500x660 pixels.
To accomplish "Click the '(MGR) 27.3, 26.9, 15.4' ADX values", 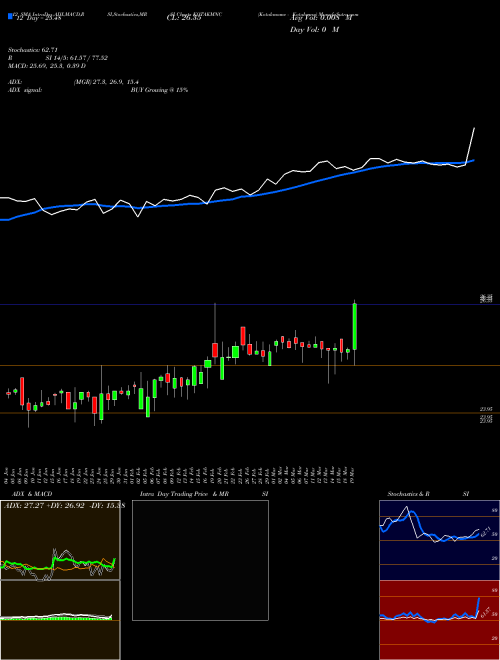I will [106, 82].
